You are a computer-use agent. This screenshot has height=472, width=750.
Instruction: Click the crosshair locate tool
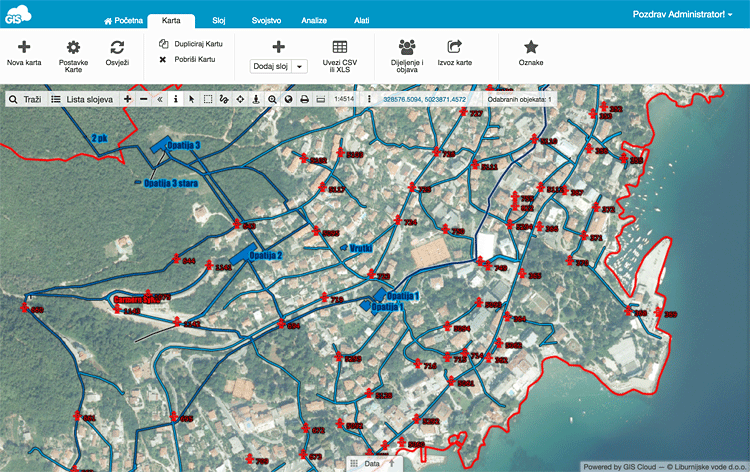240,99
